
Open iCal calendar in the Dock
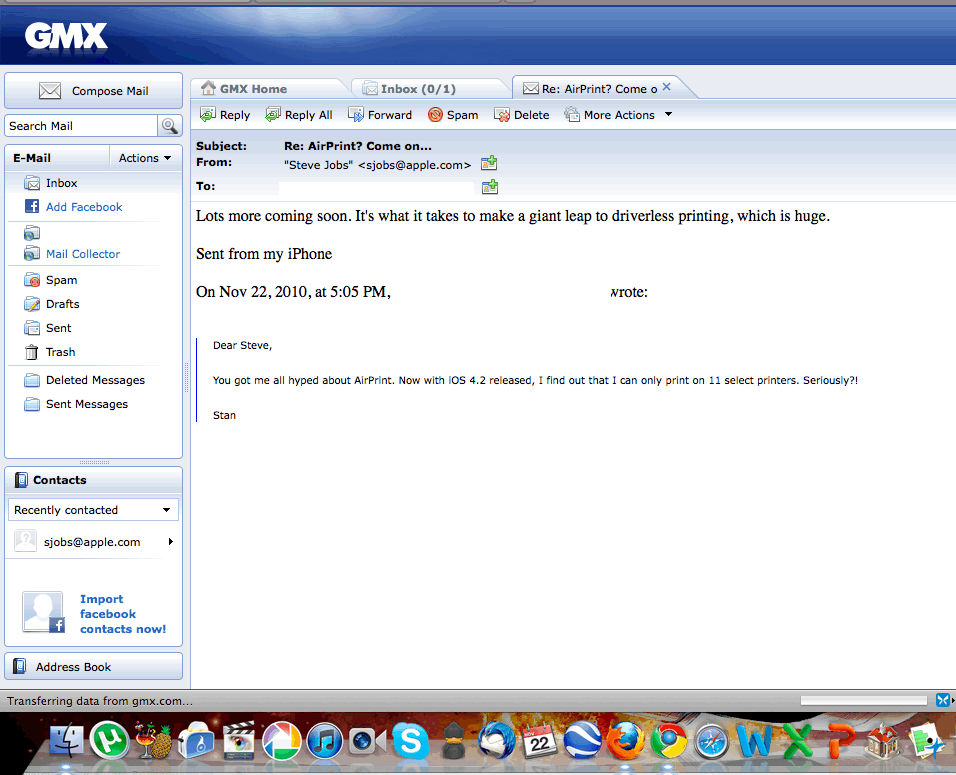point(540,741)
